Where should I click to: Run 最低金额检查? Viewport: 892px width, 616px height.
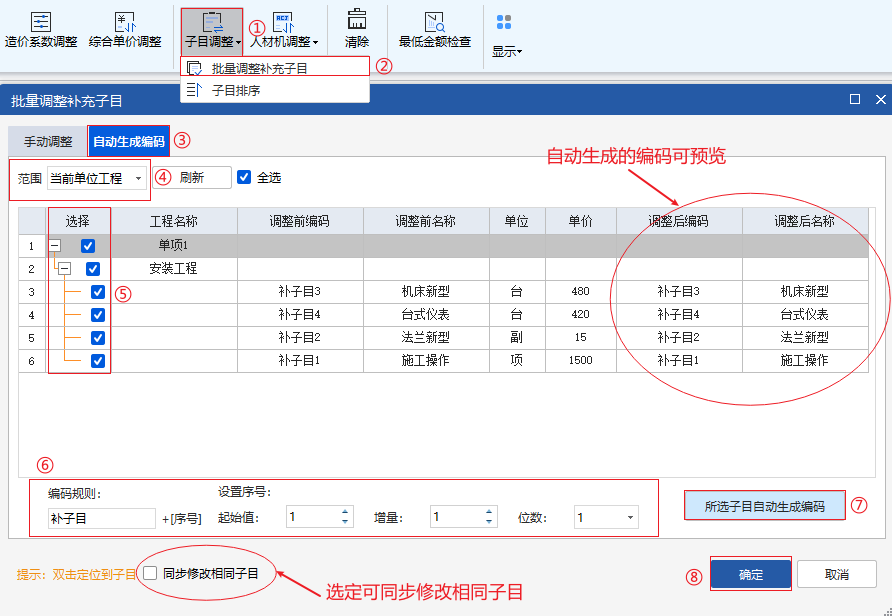point(435,30)
